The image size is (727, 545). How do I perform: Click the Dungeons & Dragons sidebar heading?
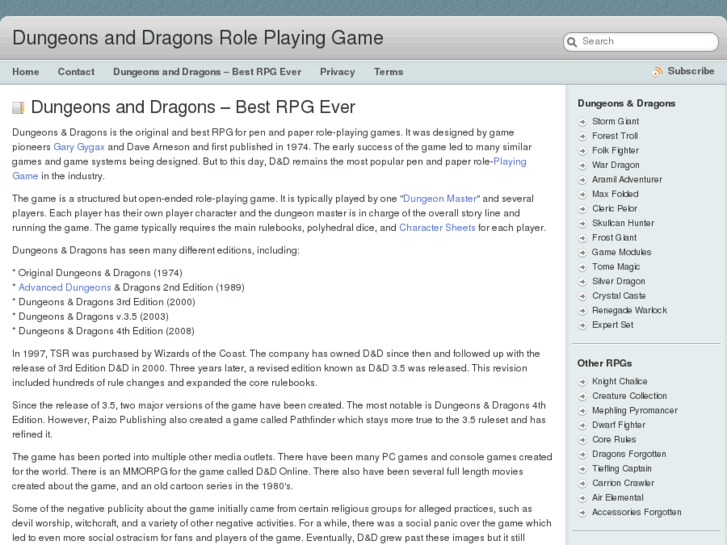pyautogui.click(x=626, y=103)
